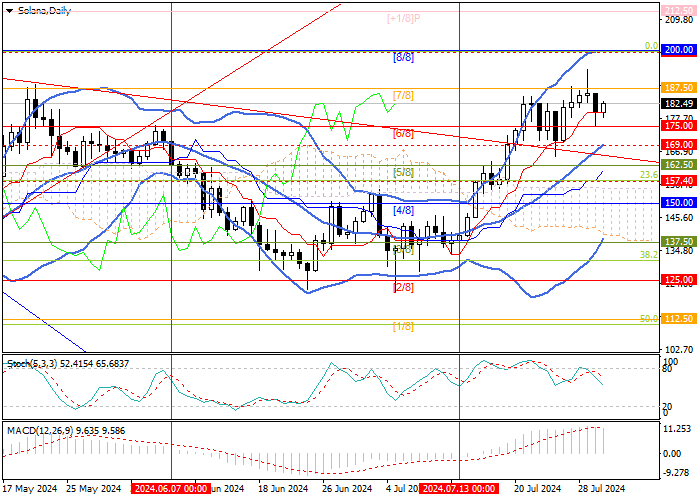Select the 200.00 blue price level label

(678, 50)
